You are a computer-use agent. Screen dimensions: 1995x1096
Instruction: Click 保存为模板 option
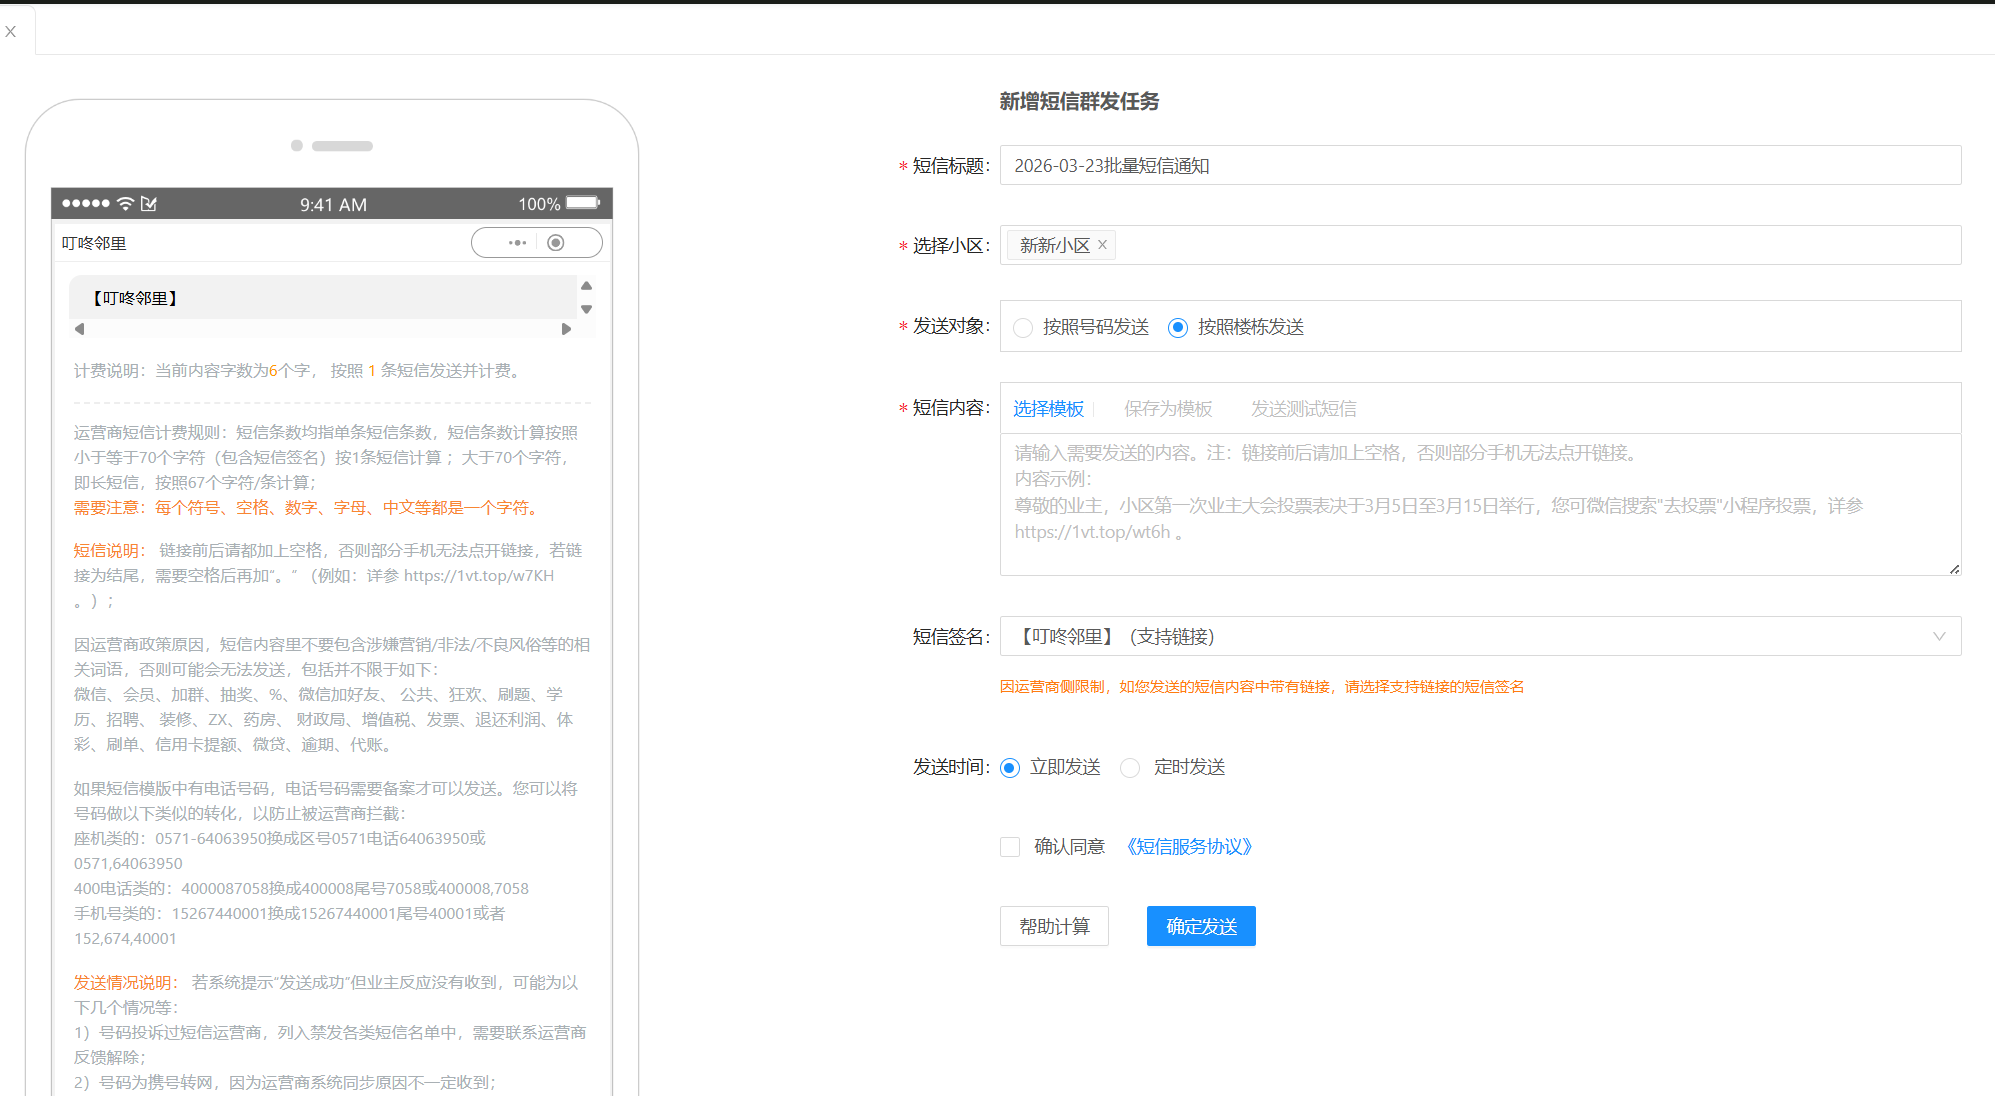tap(1167, 409)
